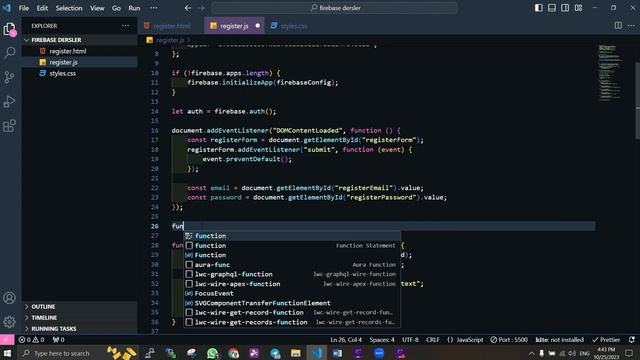Open register.html in the explorer tree
This screenshot has width=640, height=360.
point(80,51)
